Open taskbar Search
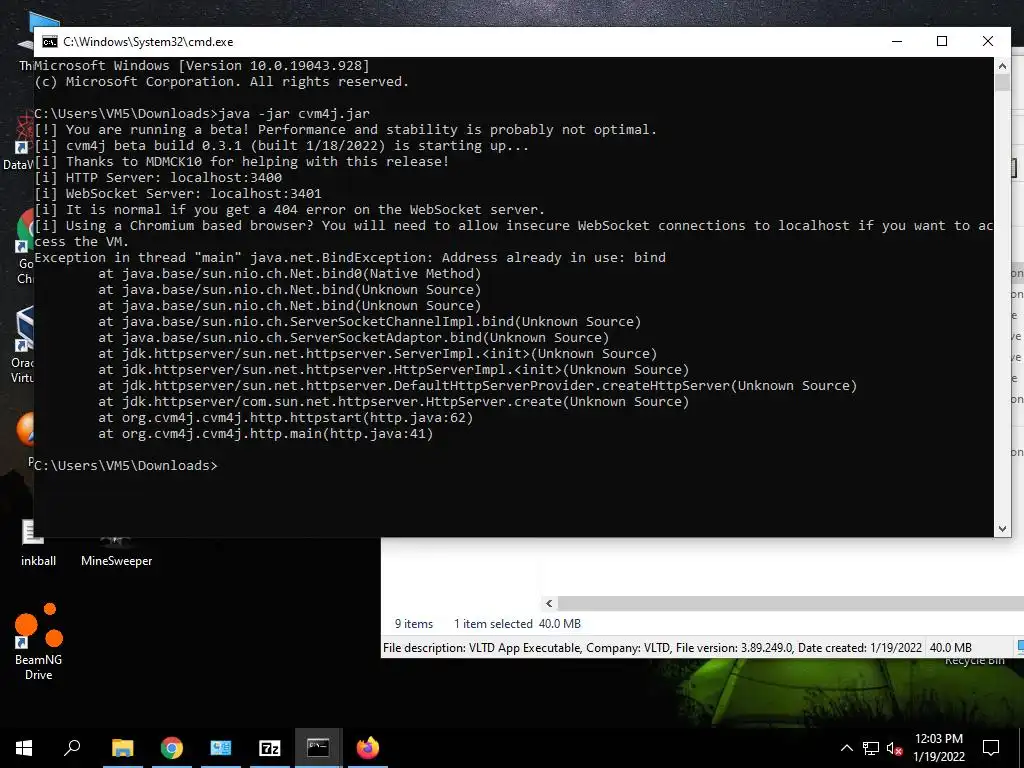 pos(72,748)
